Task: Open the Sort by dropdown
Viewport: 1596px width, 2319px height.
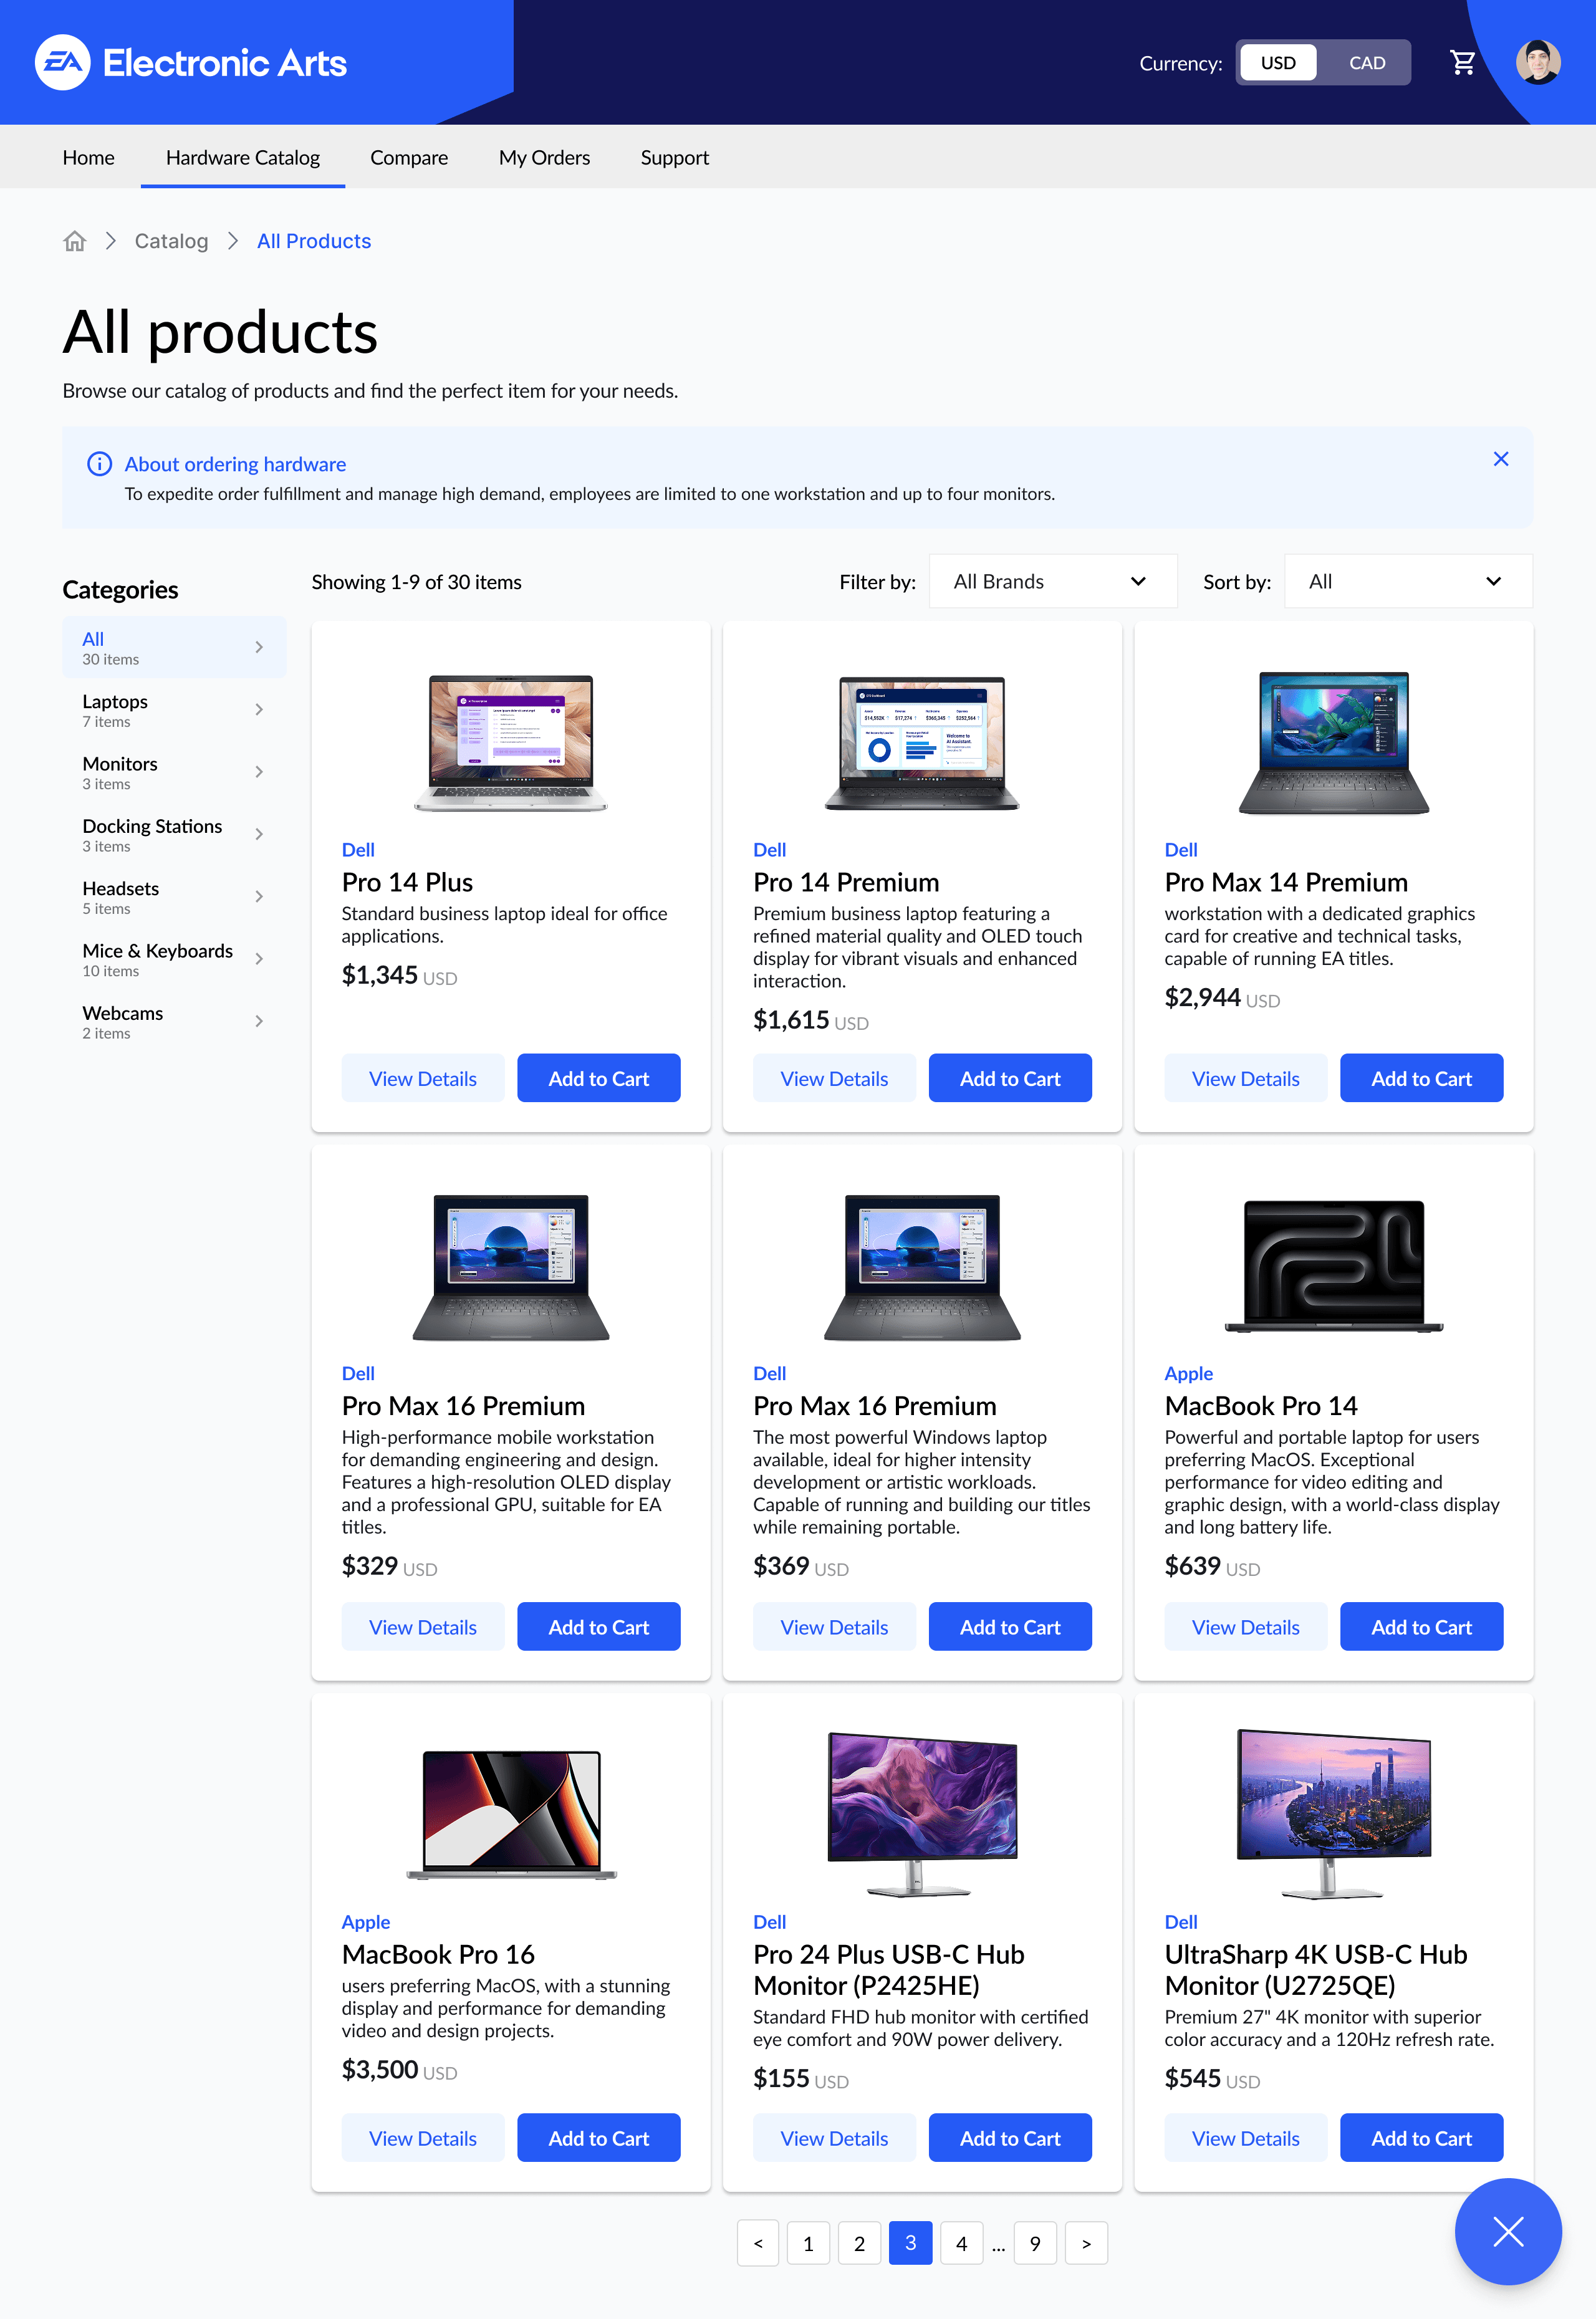Action: [x=1407, y=581]
